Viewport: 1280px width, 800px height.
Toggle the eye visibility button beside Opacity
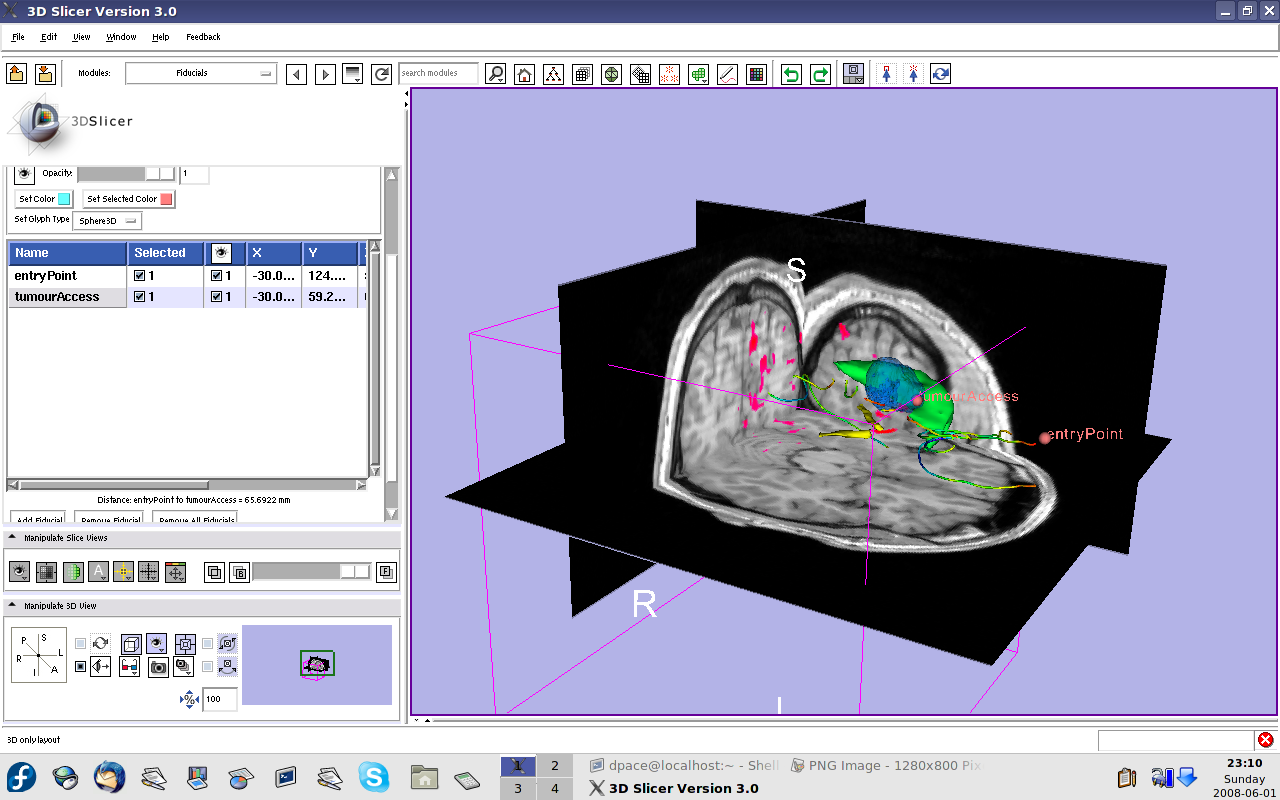24,174
